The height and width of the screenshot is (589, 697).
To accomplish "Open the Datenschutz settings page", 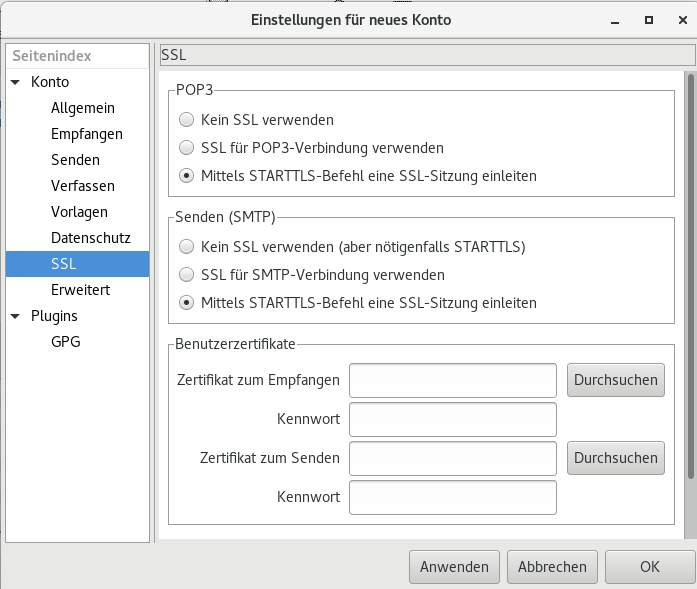I will (91, 238).
